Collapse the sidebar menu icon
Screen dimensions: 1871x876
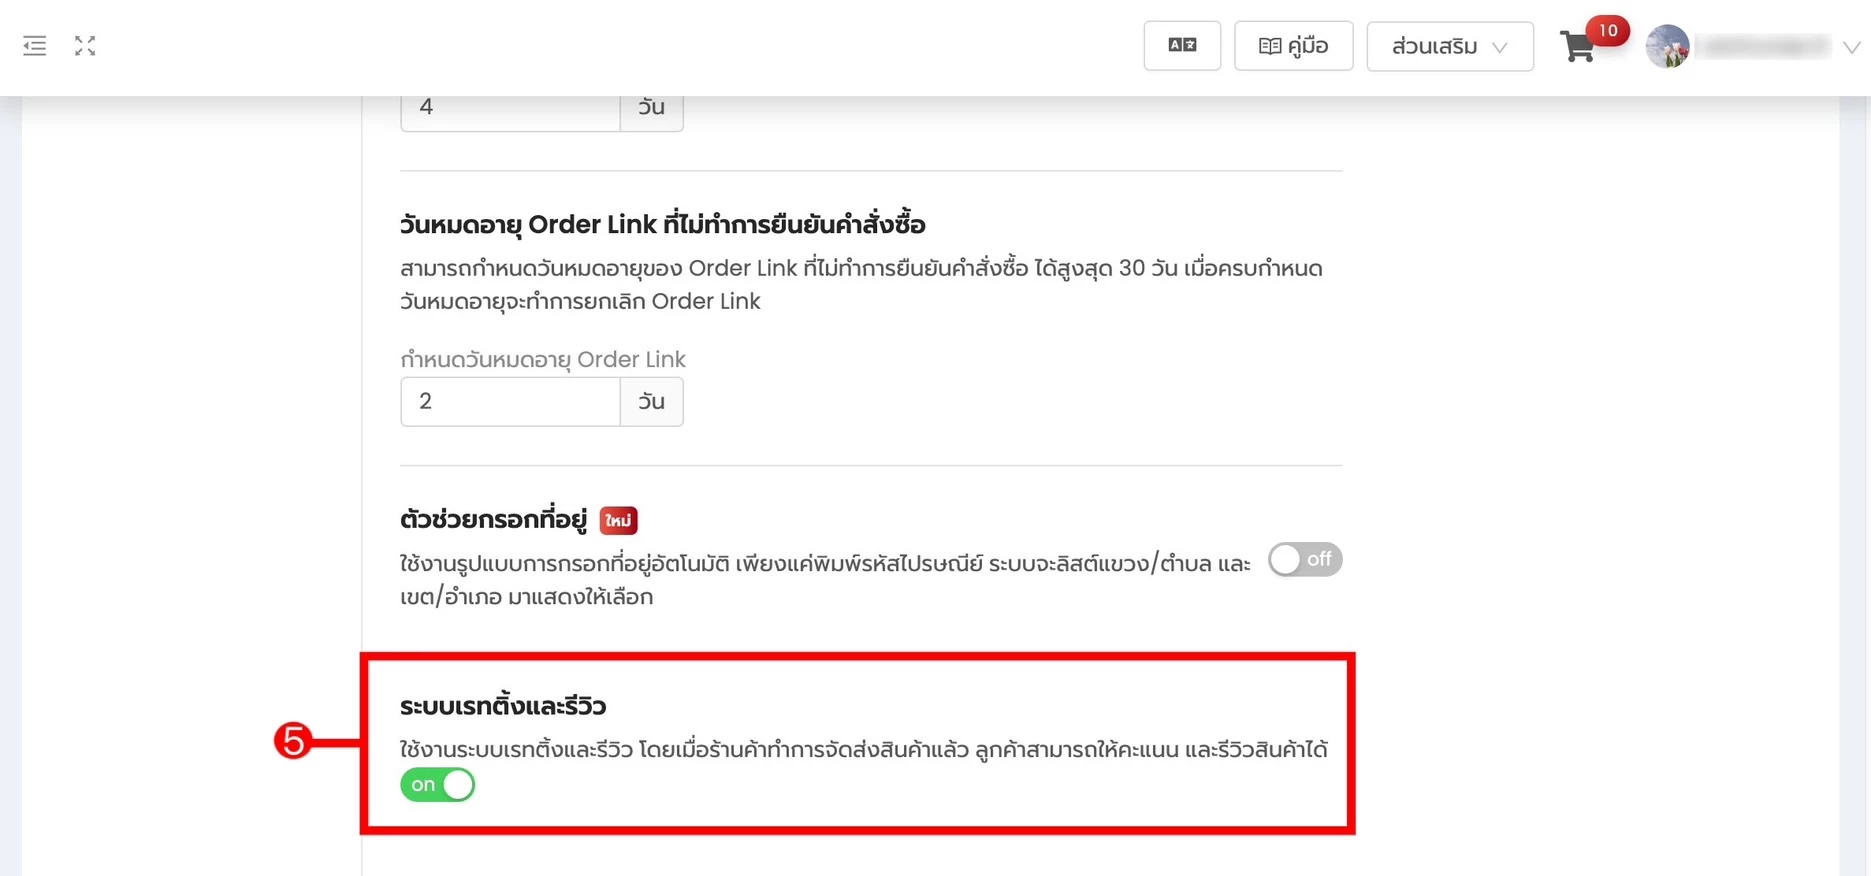click(35, 46)
